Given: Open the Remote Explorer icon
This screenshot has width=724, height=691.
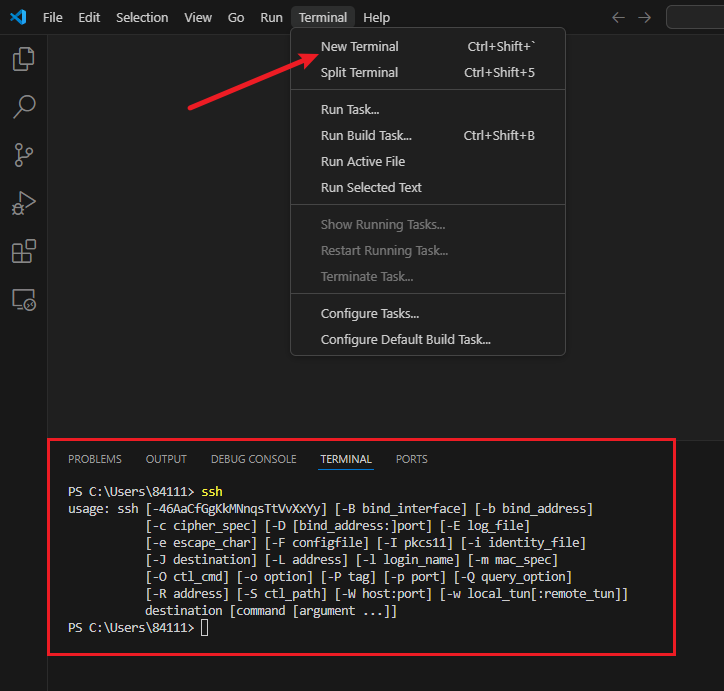Looking at the screenshot, I should tap(23, 299).
